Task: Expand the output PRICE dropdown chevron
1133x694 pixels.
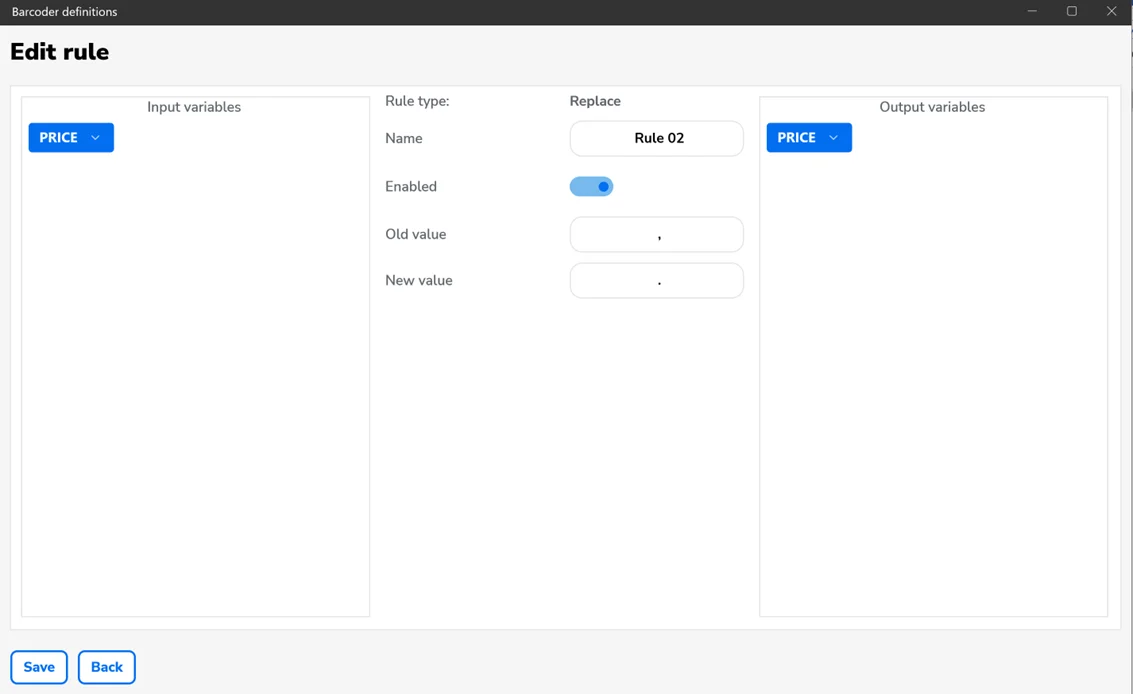Action: (x=834, y=138)
